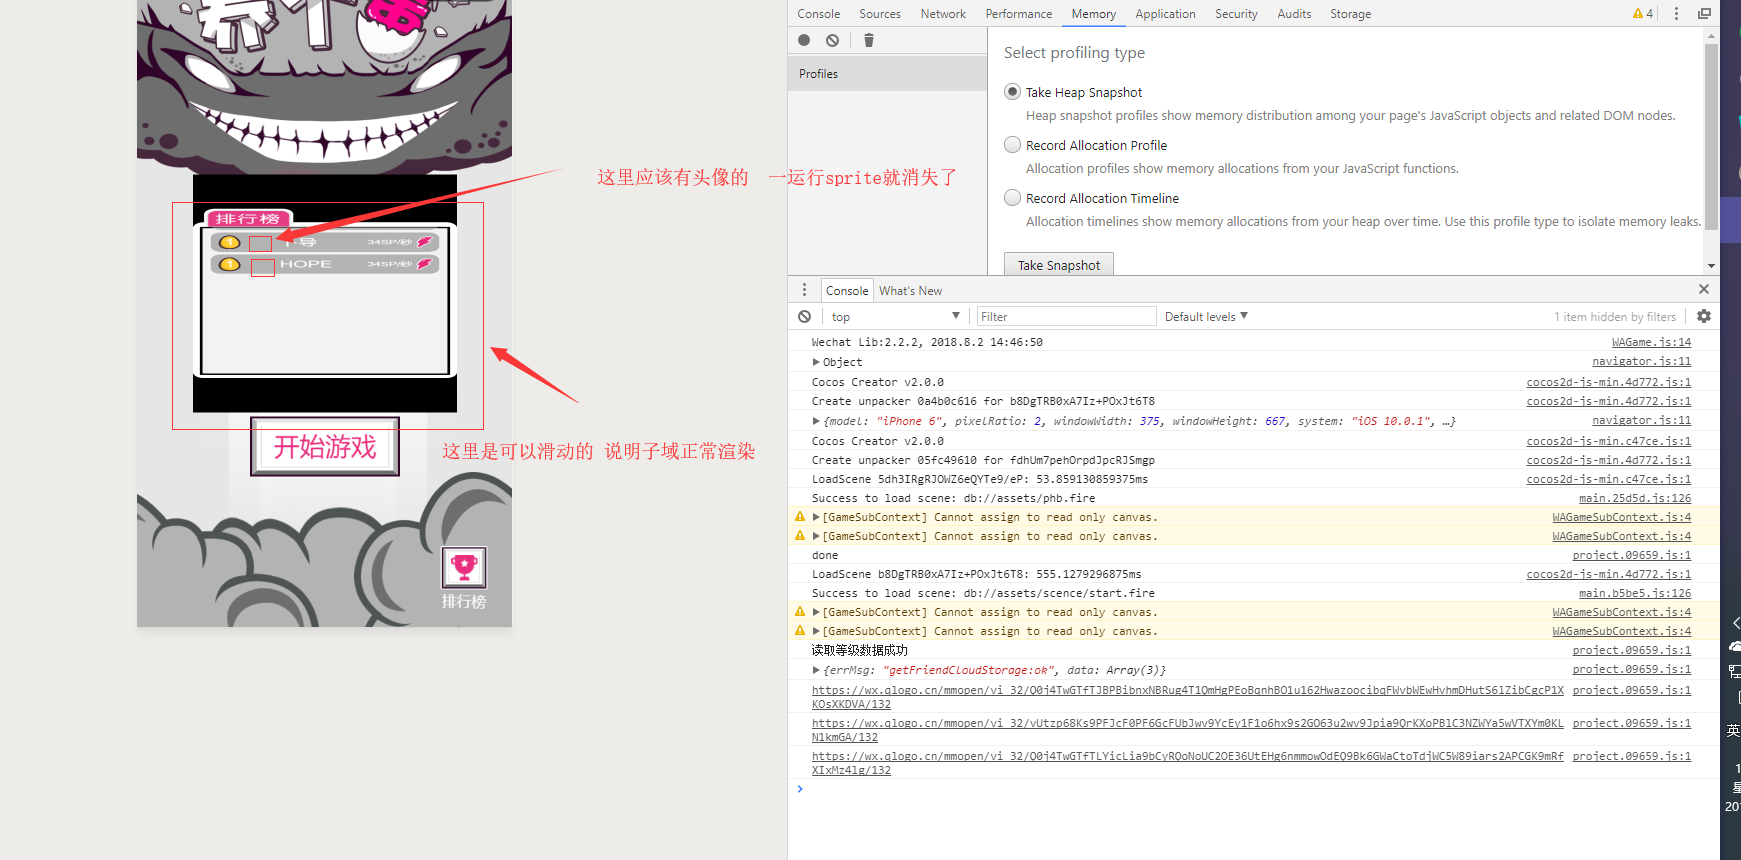This screenshot has width=1741, height=860.
Task: Select the Profiles sidebar header
Action: pos(888,74)
